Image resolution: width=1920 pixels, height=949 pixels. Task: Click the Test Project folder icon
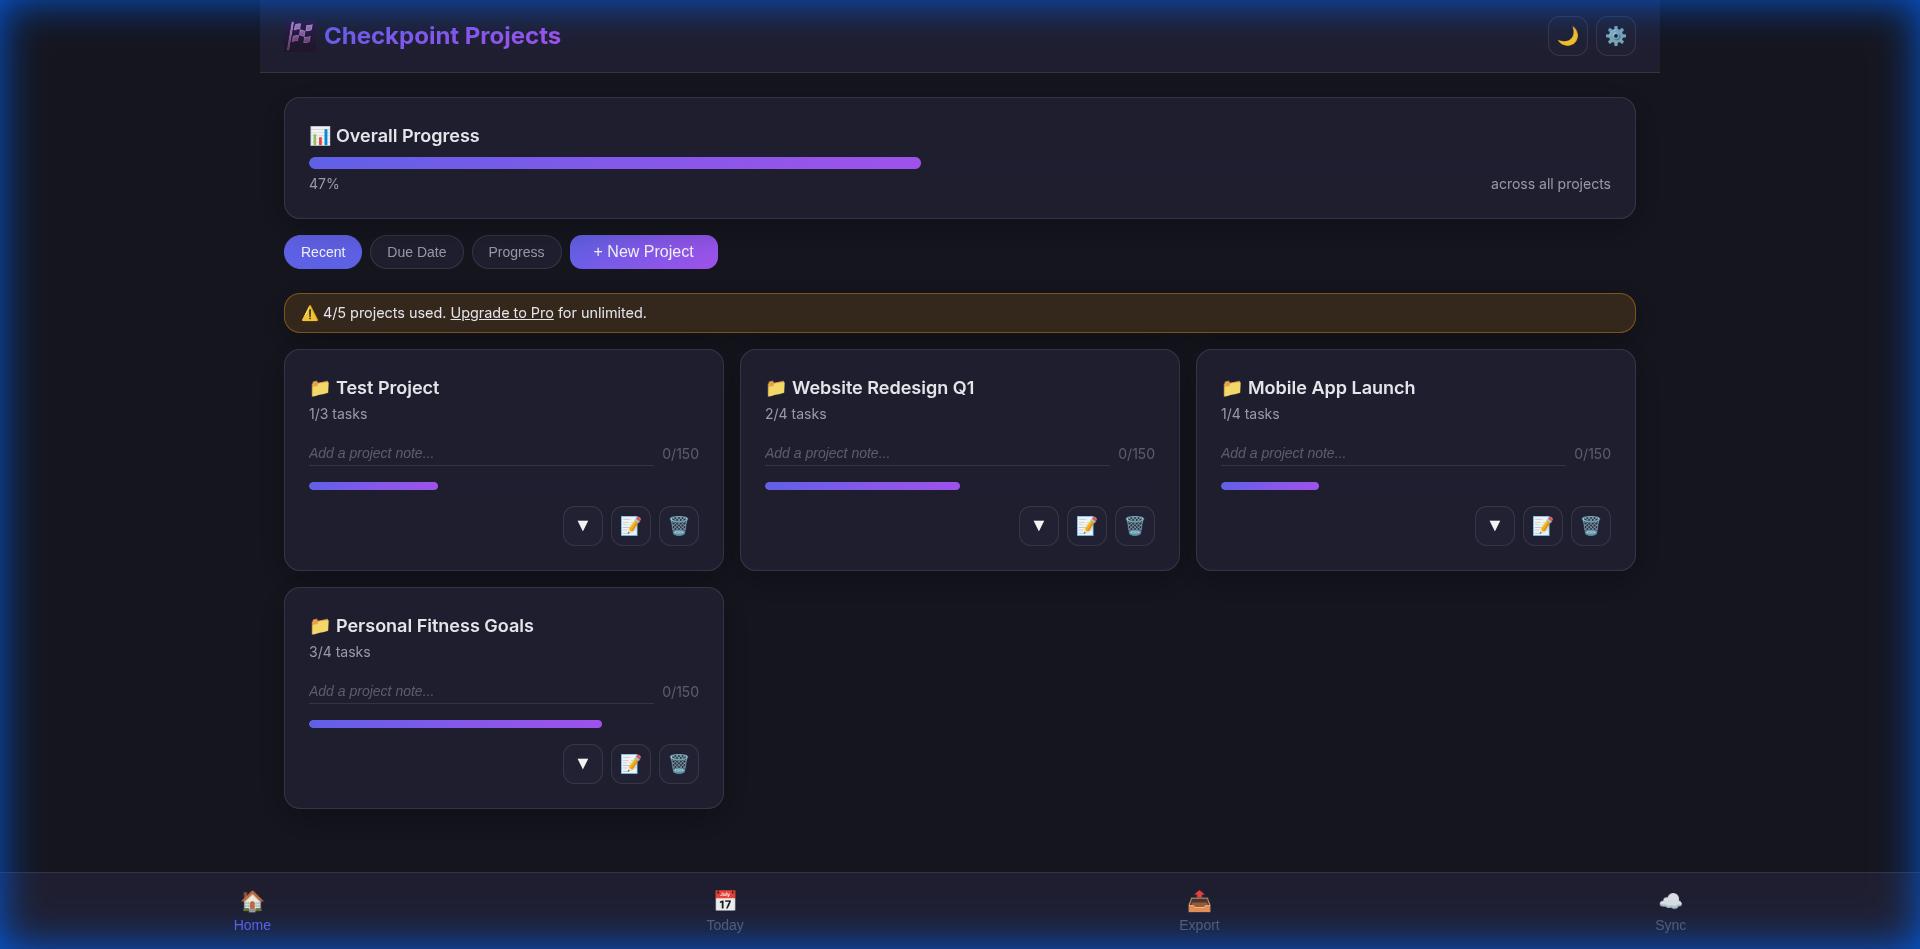[x=320, y=388]
